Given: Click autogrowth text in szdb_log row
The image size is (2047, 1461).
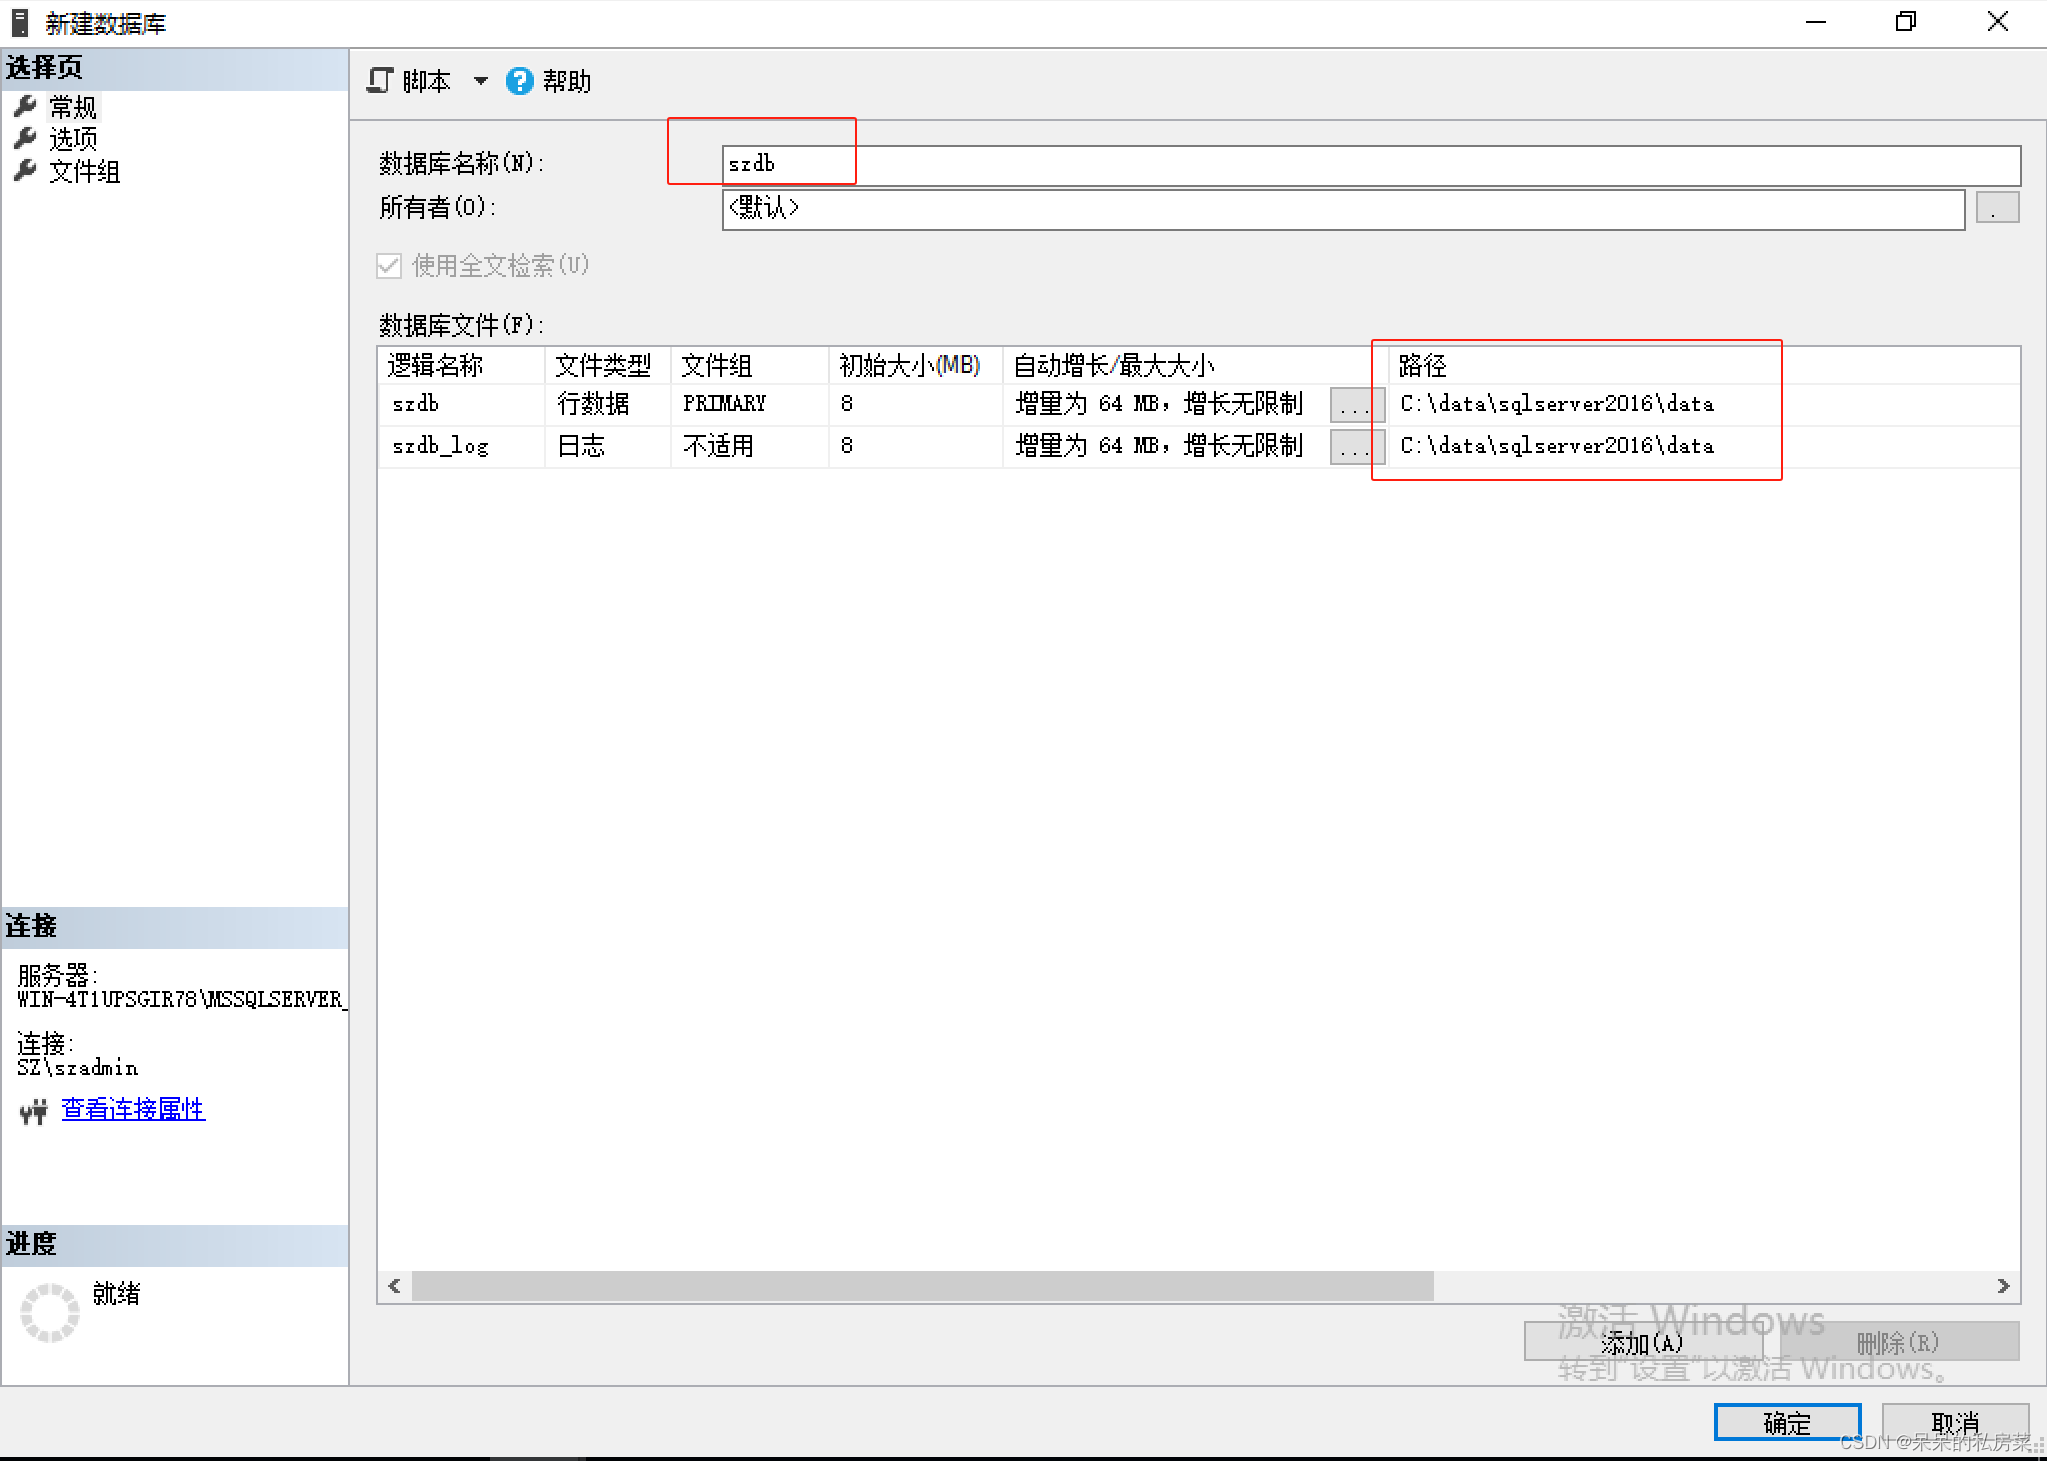Looking at the screenshot, I should [x=1159, y=446].
